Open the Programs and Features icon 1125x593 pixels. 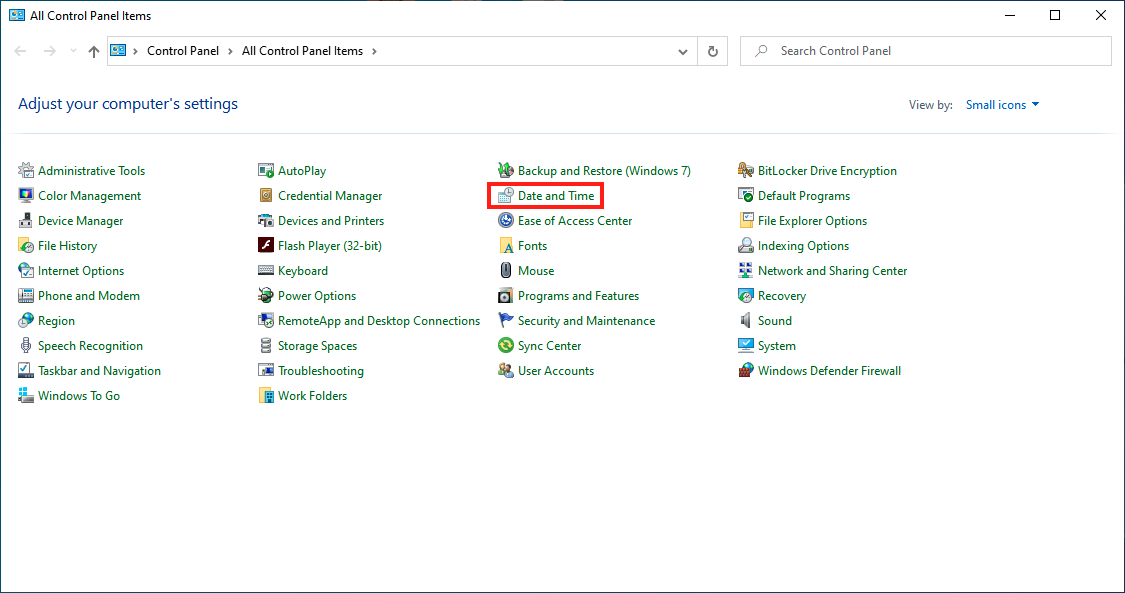click(x=506, y=295)
